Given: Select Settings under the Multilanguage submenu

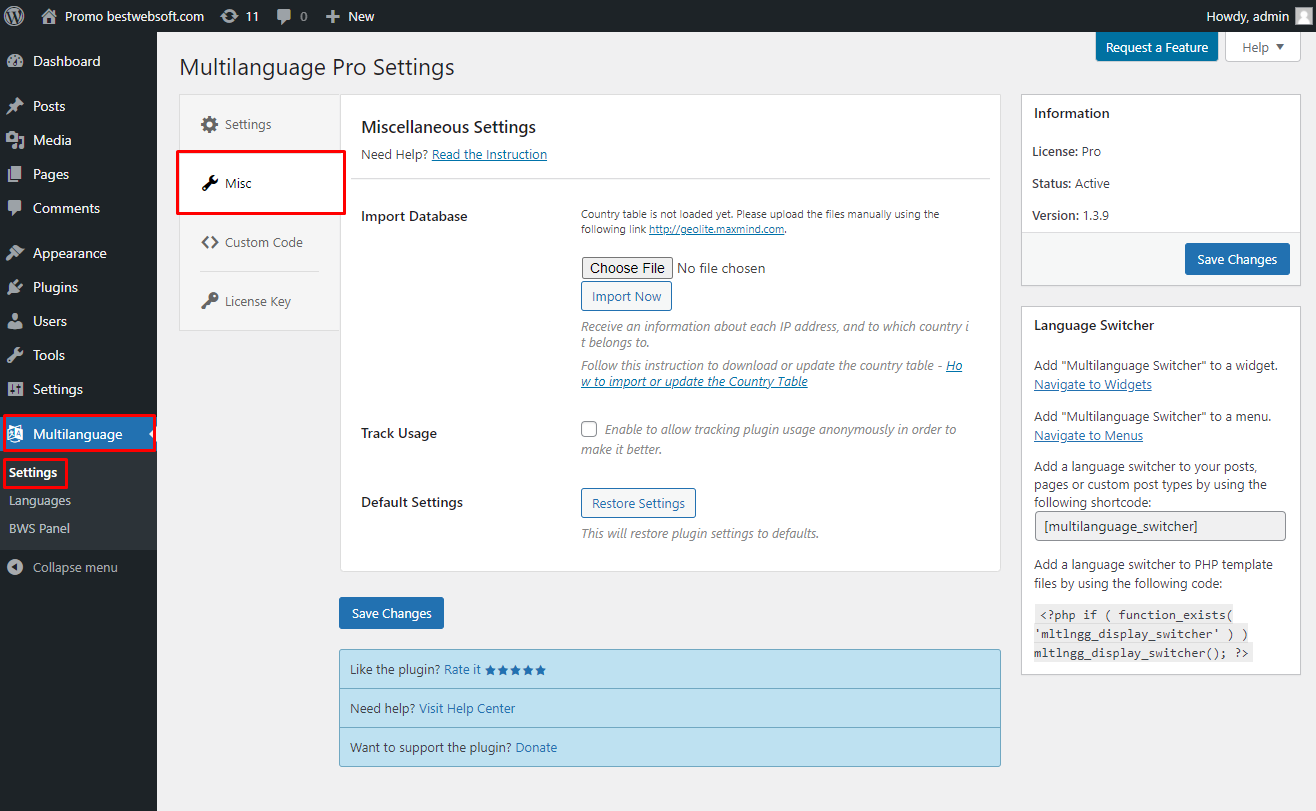Looking at the screenshot, I should click(x=33, y=472).
